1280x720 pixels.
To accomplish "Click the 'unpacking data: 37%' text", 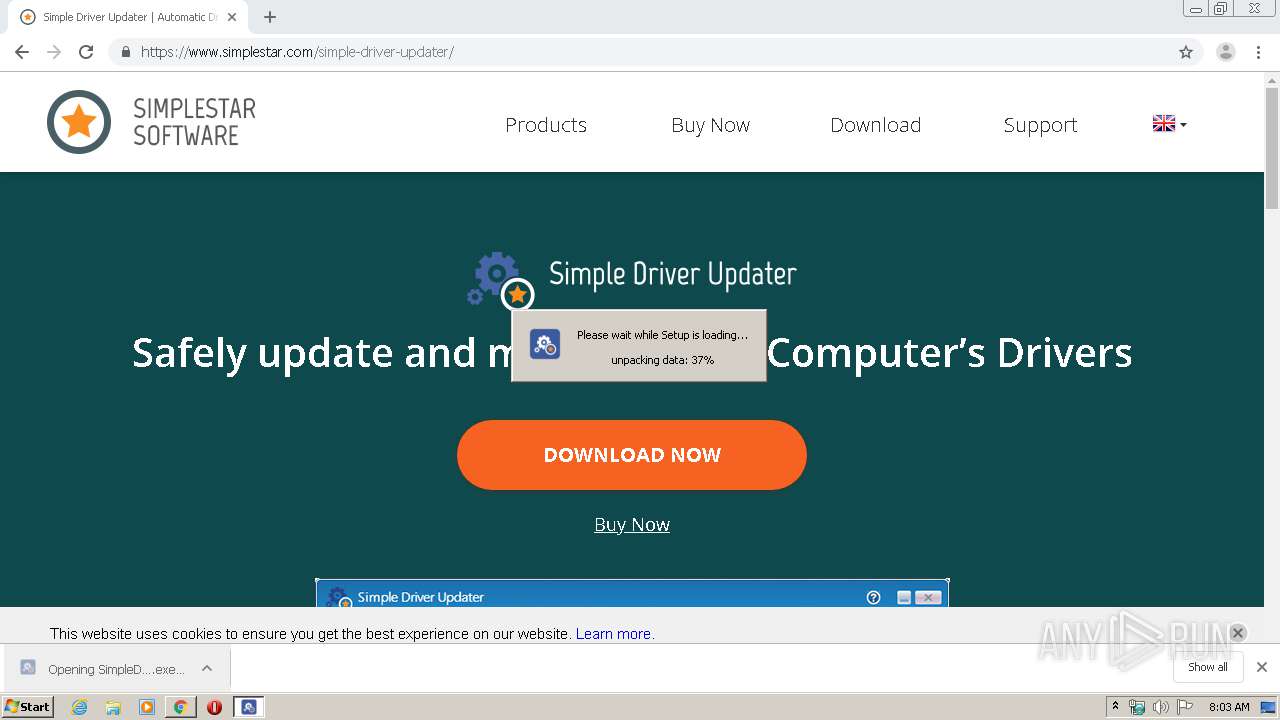I will [663, 360].
